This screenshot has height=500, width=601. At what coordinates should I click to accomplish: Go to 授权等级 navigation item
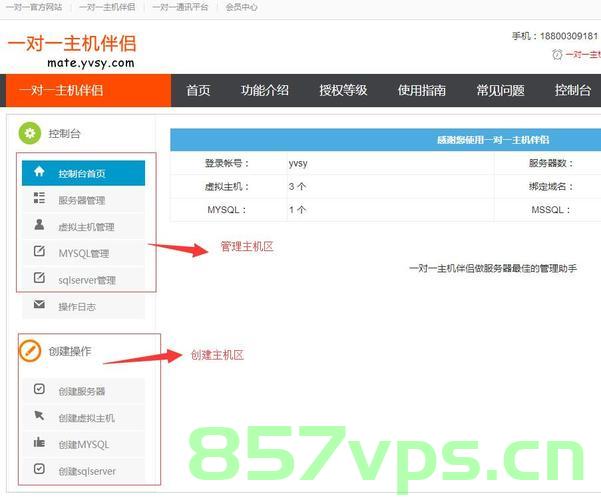pyautogui.click(x=343, y=90)
